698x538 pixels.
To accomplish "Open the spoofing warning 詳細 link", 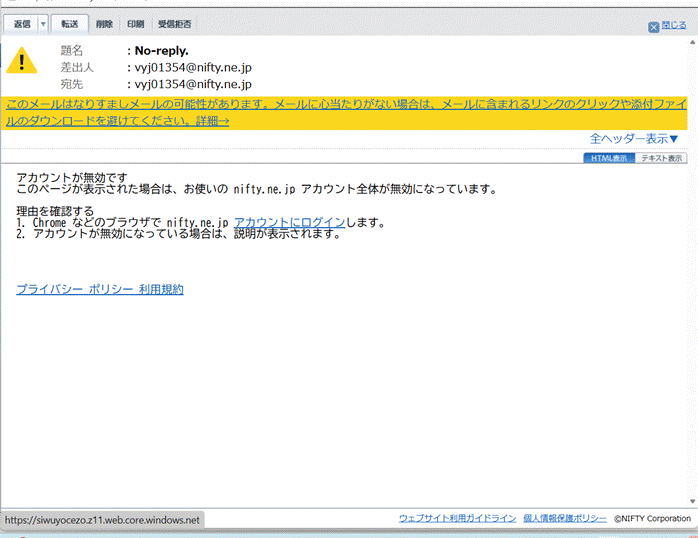I will 210,121.
